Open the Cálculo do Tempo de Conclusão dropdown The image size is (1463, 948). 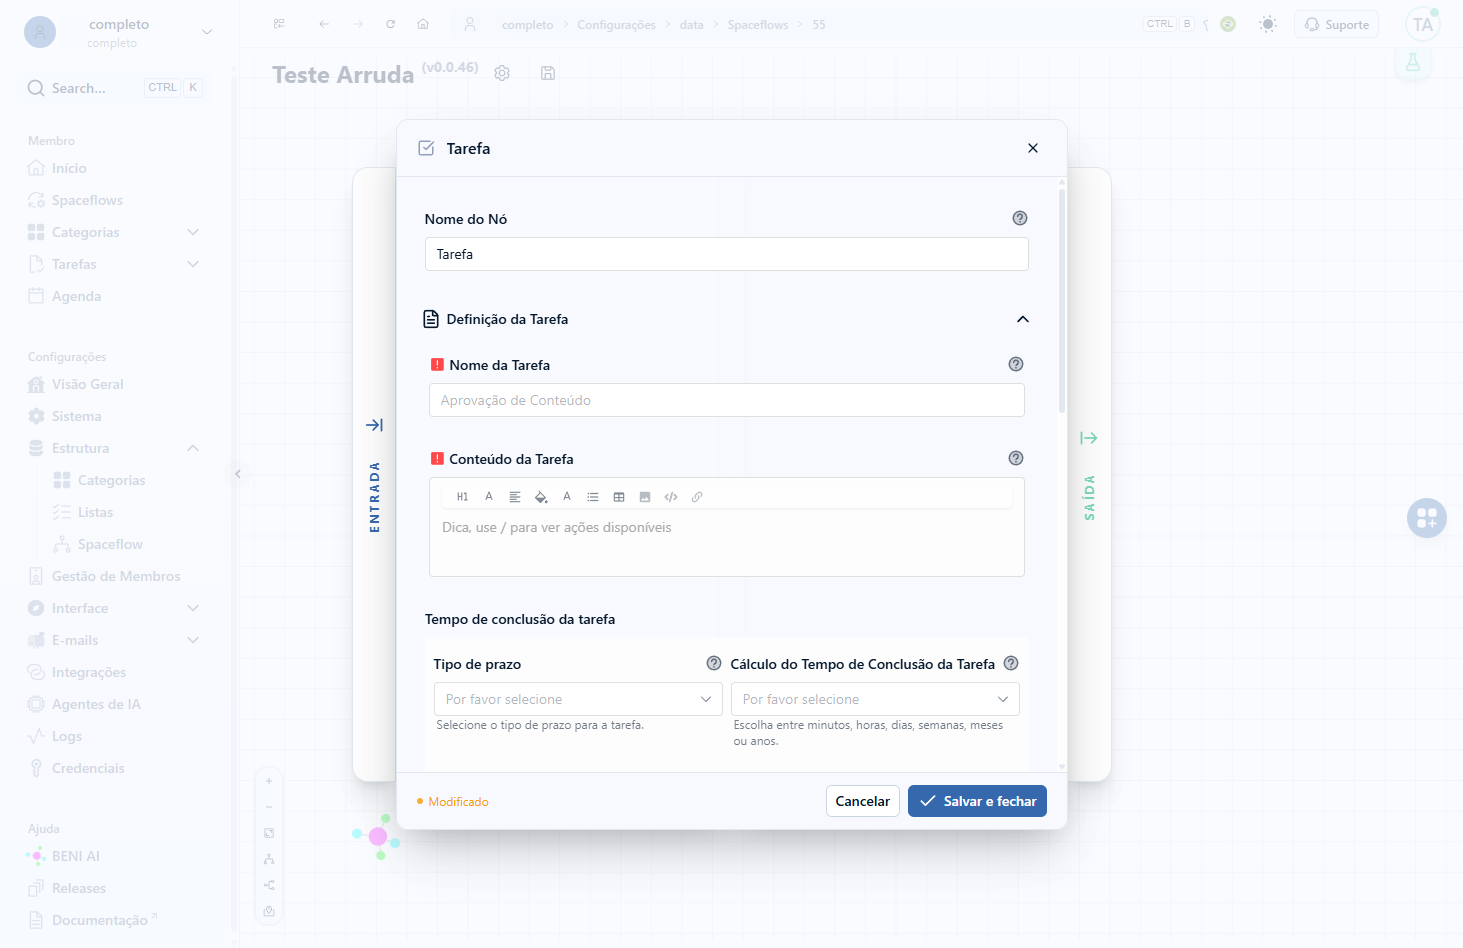coord(875,699)
